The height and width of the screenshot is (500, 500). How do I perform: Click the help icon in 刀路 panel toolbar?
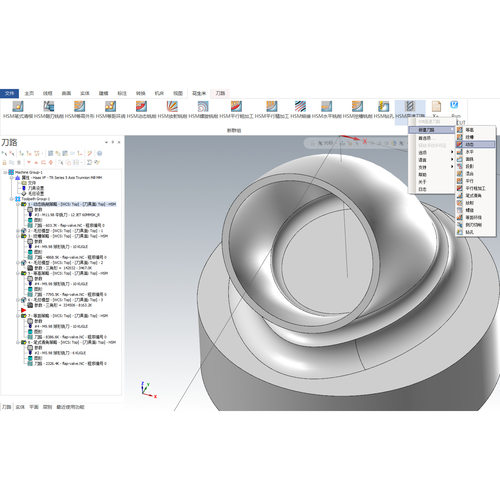pyautogui.click(x=99, y=153)
